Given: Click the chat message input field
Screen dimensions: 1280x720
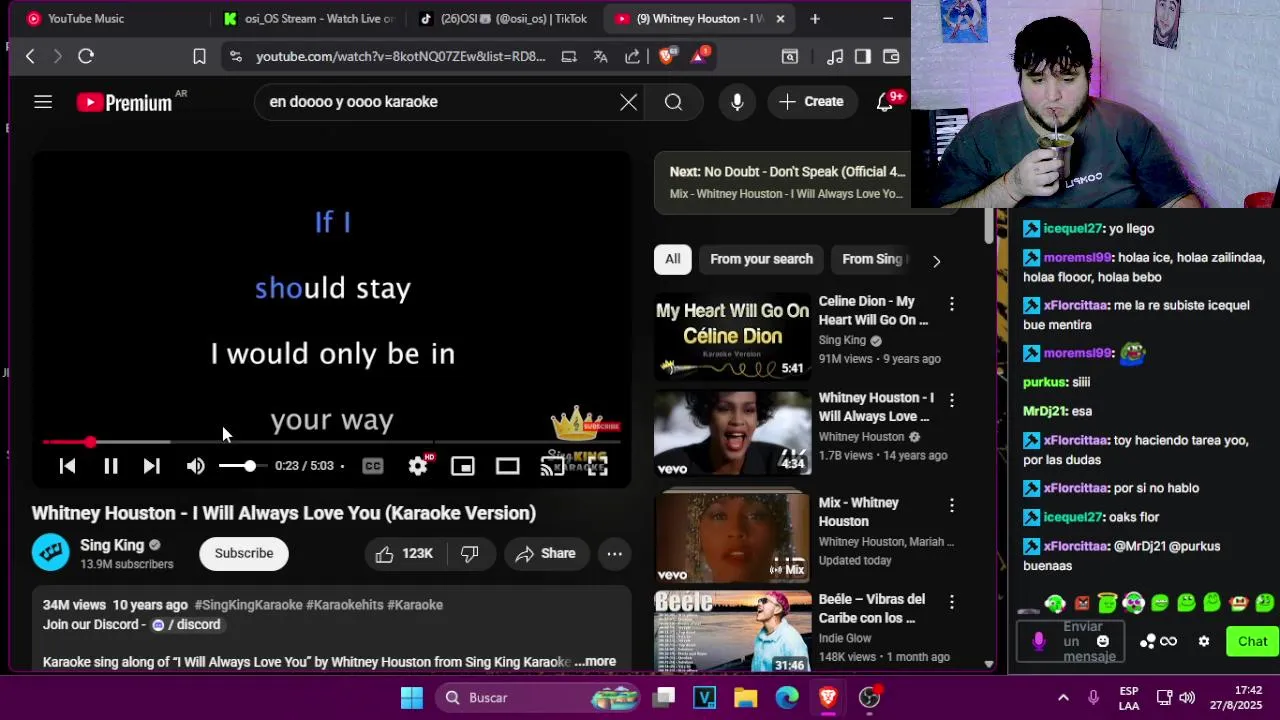Looking at the screenshot, I should [1070, 642].
